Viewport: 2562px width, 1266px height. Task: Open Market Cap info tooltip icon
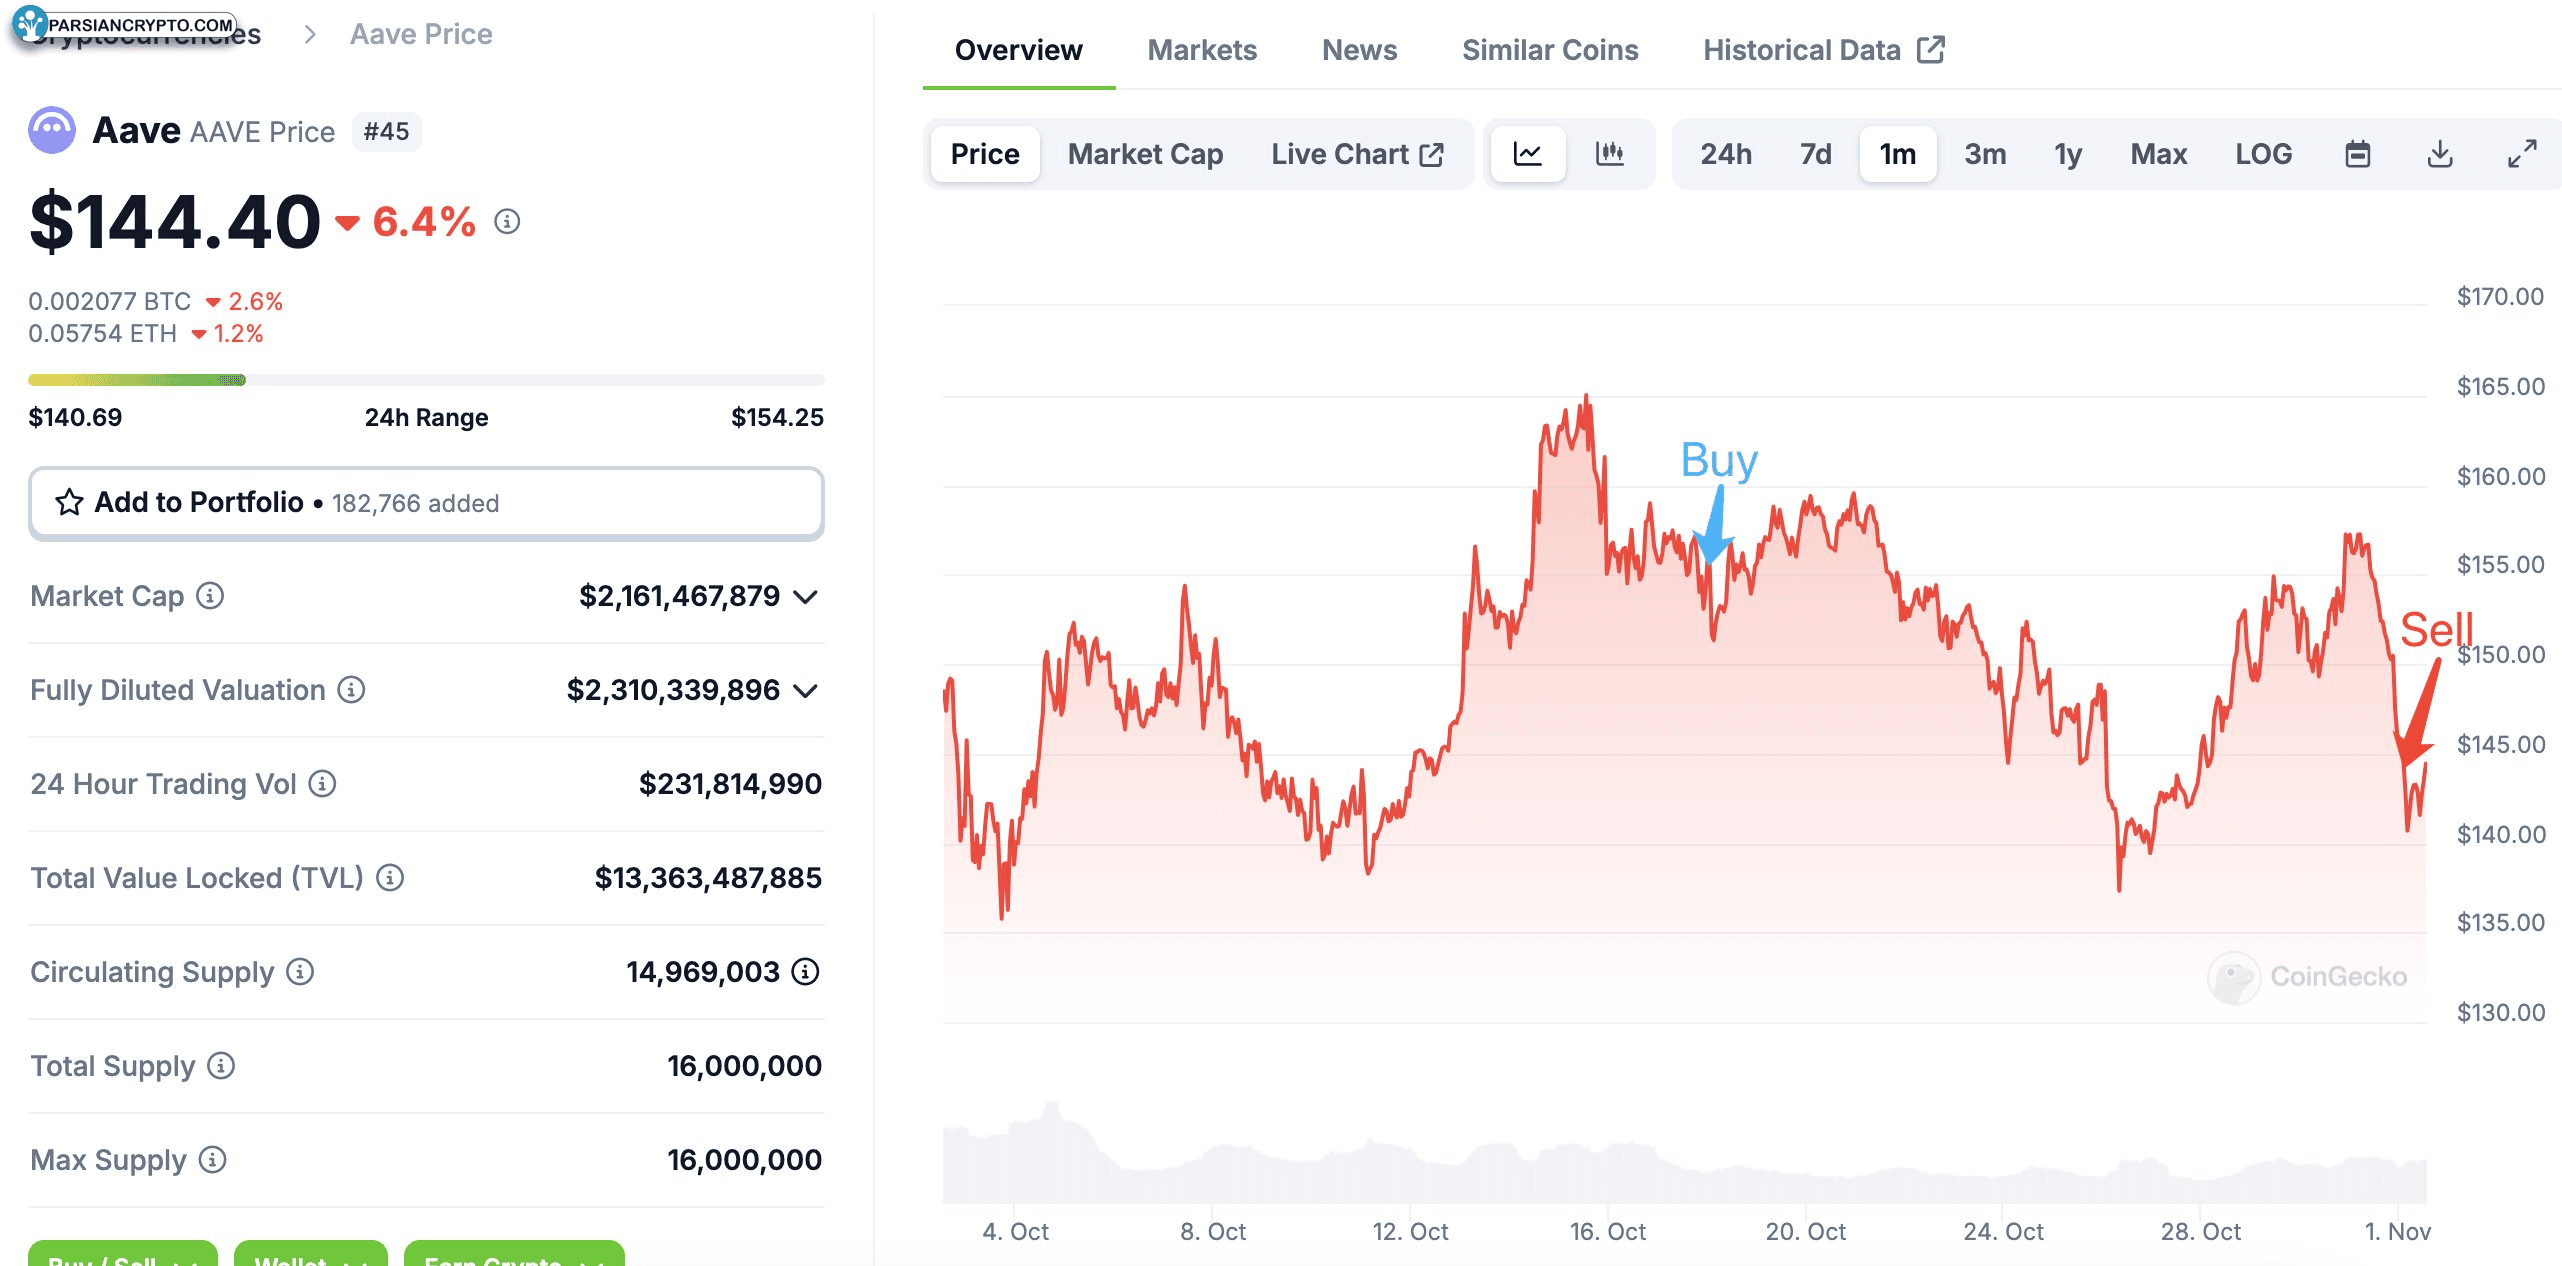[x=210, y=596]
